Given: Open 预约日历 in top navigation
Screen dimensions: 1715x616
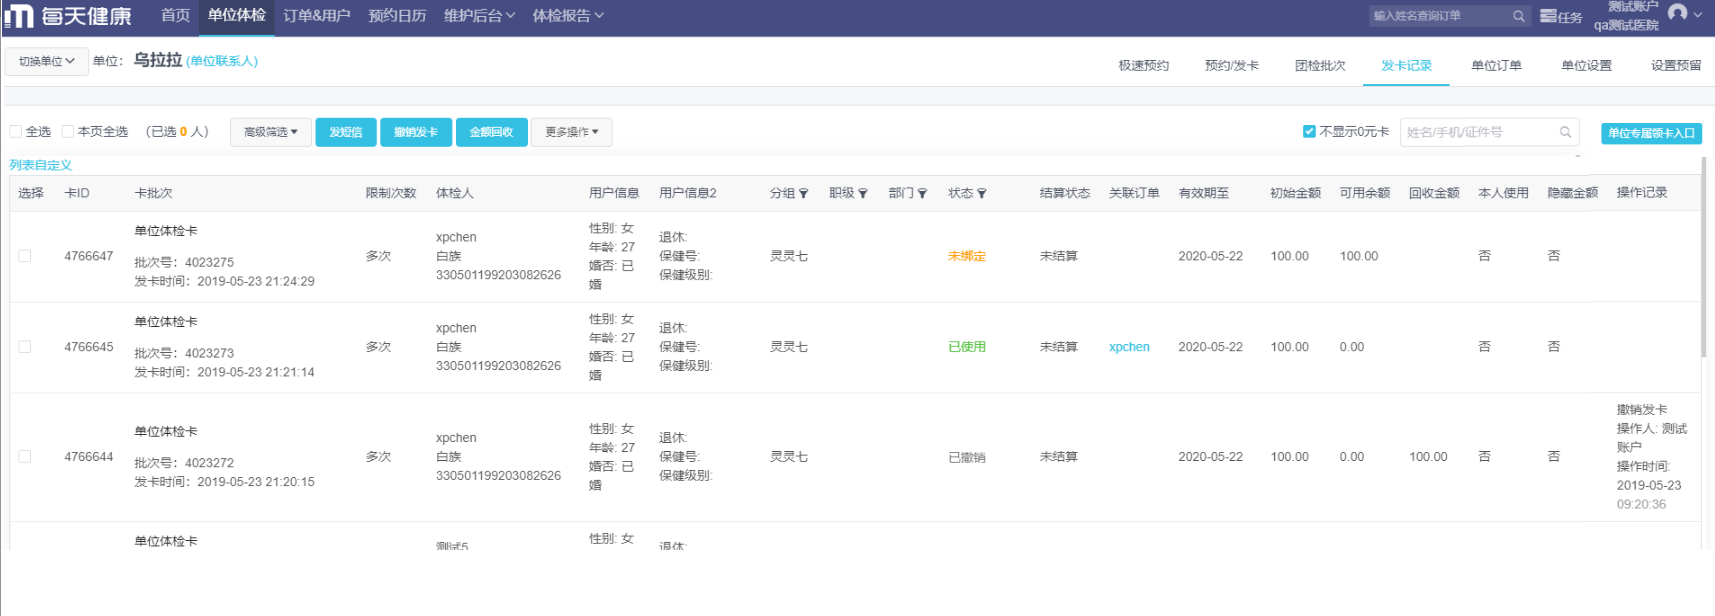Looking at the screenshot, I should [x=397, y=16].
